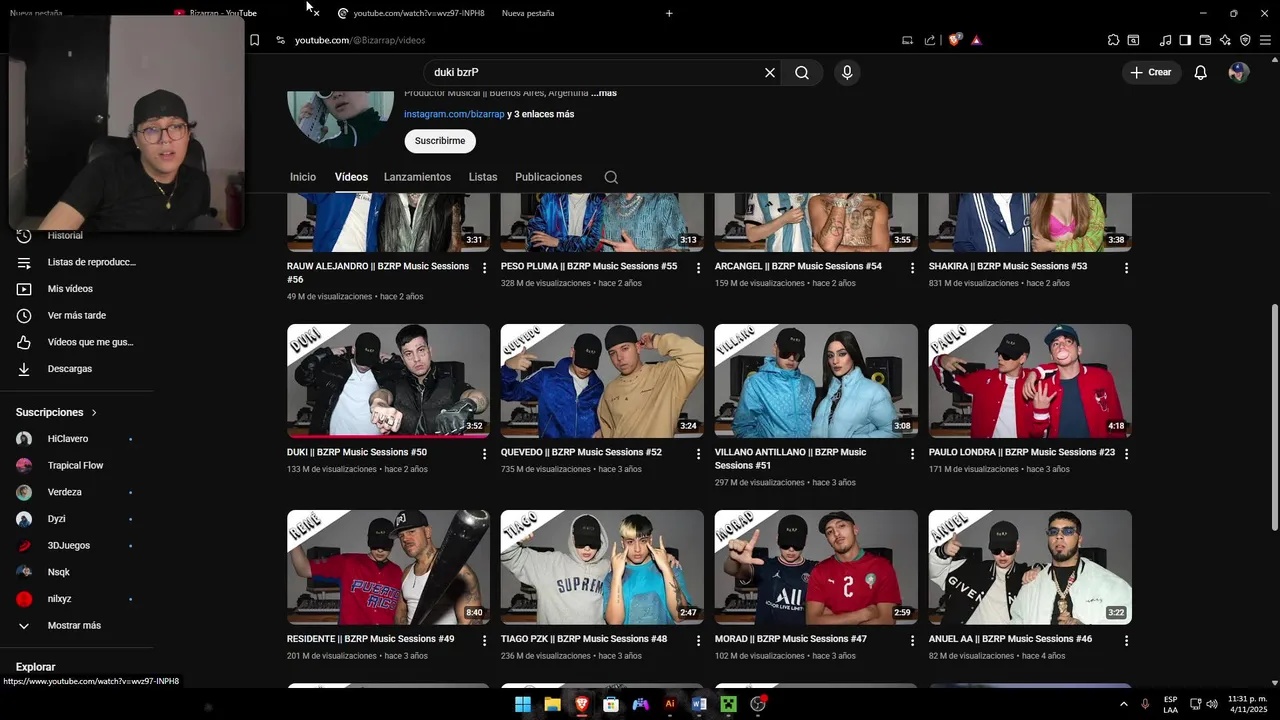Start voice search with microphone icon

click(x=847, y=72)
